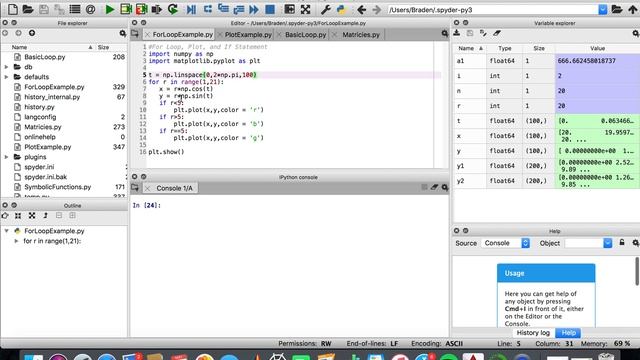Click the eraser icon in Variable explorer
The width and height of the screenshot is (640, 360).
click(497, 33)
